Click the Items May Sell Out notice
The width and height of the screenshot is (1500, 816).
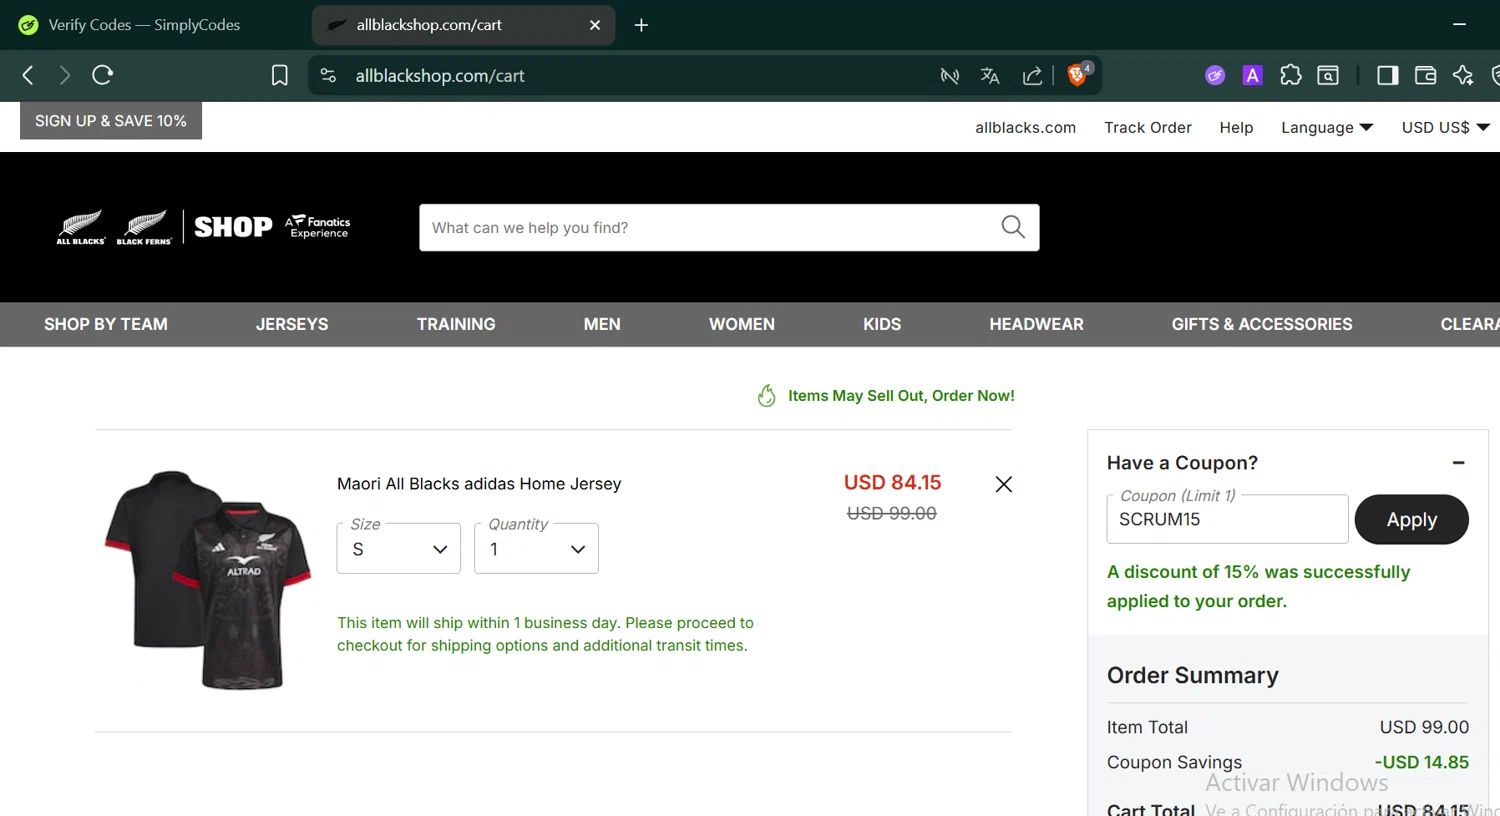pyautogui.click(x=885, y=396)
